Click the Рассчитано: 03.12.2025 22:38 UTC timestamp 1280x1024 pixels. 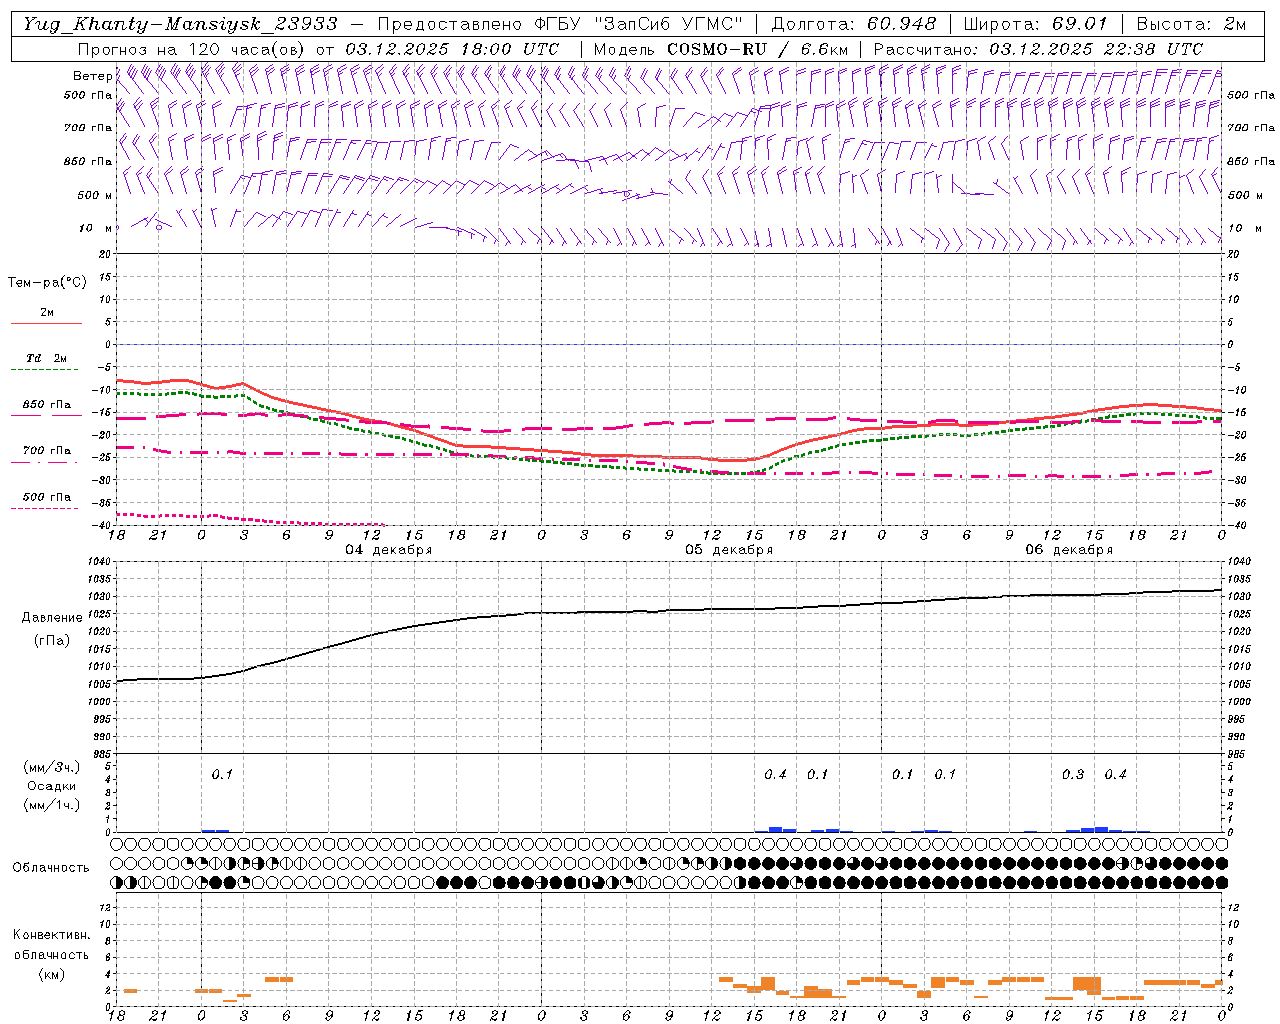pos(1038,48)
